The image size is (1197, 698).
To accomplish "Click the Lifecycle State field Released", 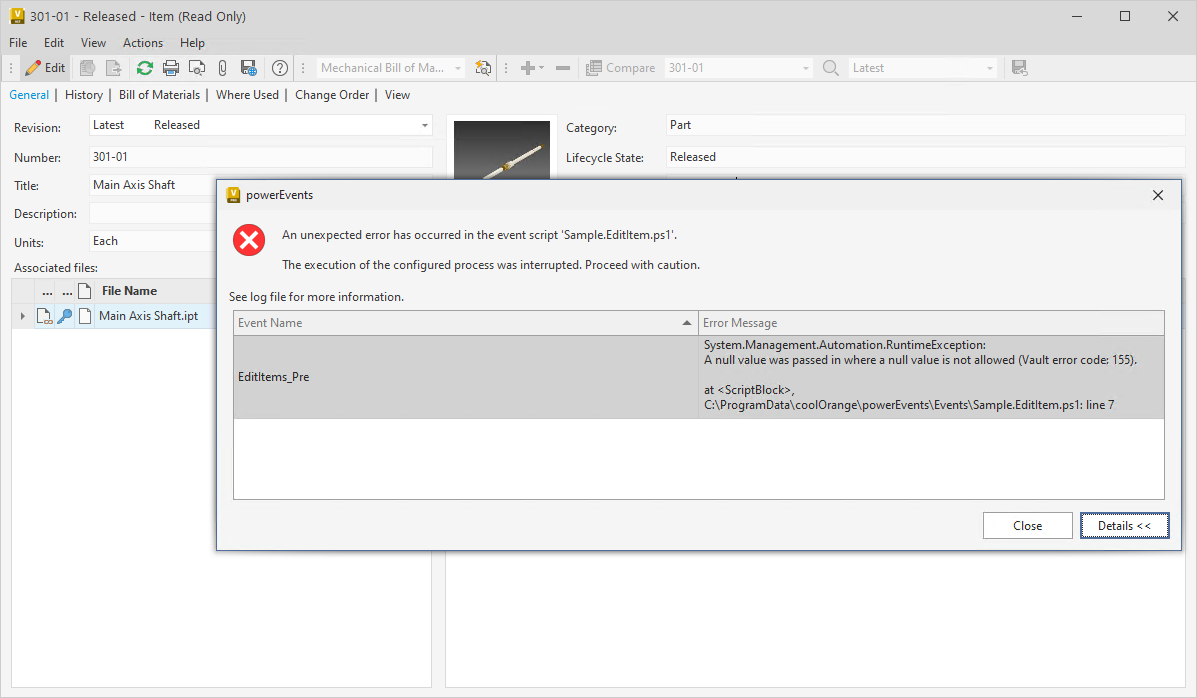I will click(x=925, y=157).
